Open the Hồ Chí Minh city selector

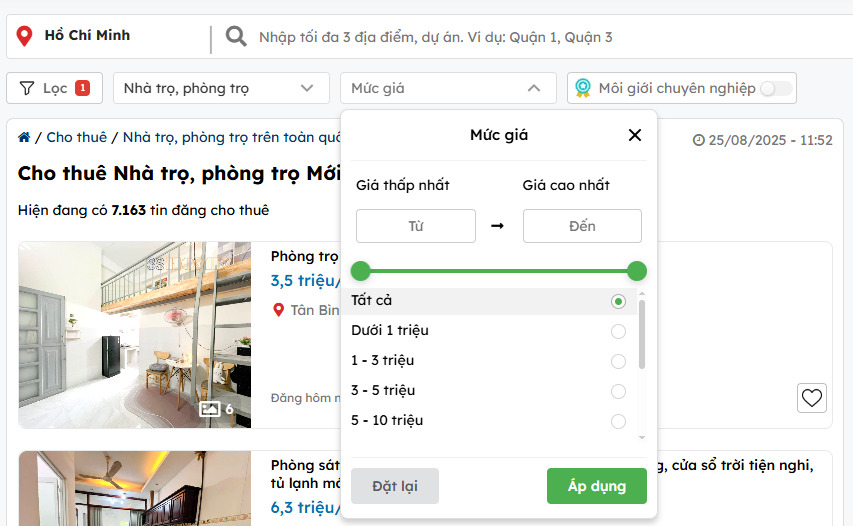click(87, 36)
